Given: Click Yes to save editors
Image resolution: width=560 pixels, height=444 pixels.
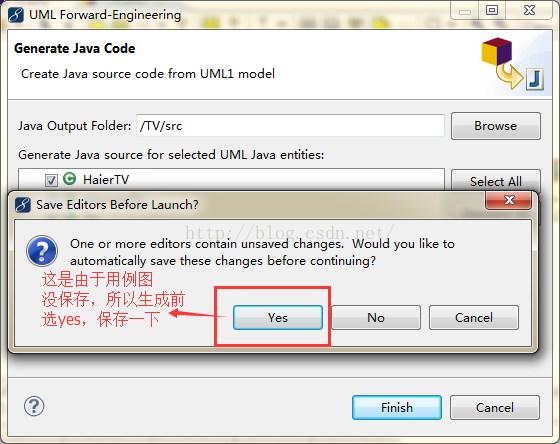Looking at the screenshot, I should click(278, 317).
